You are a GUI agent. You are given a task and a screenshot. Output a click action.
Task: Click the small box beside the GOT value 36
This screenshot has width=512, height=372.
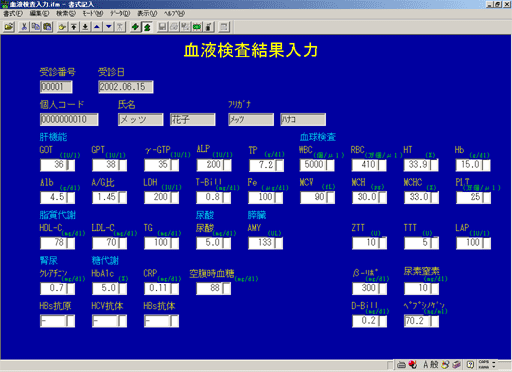pyautogui.click(x=70, y=165)
